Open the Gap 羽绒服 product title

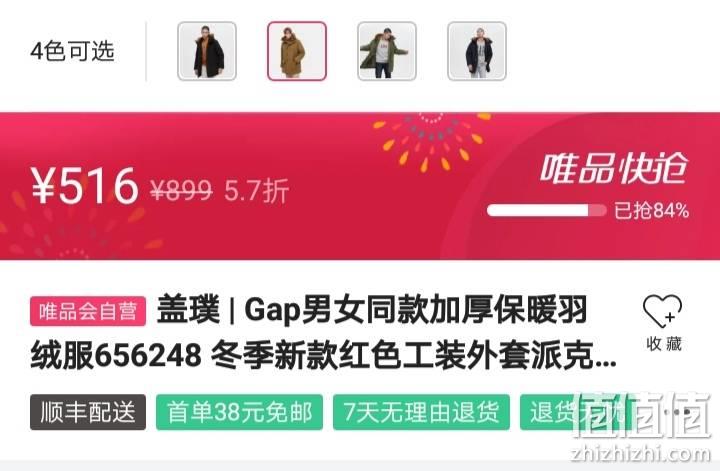323,332
